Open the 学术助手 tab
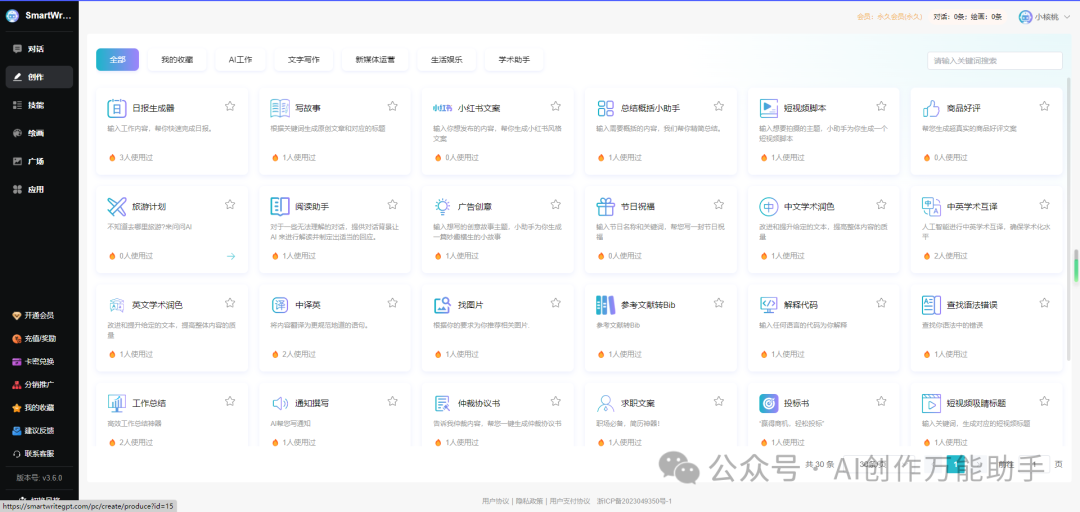The image size is (1080, 512). click(x=514, y=60)
